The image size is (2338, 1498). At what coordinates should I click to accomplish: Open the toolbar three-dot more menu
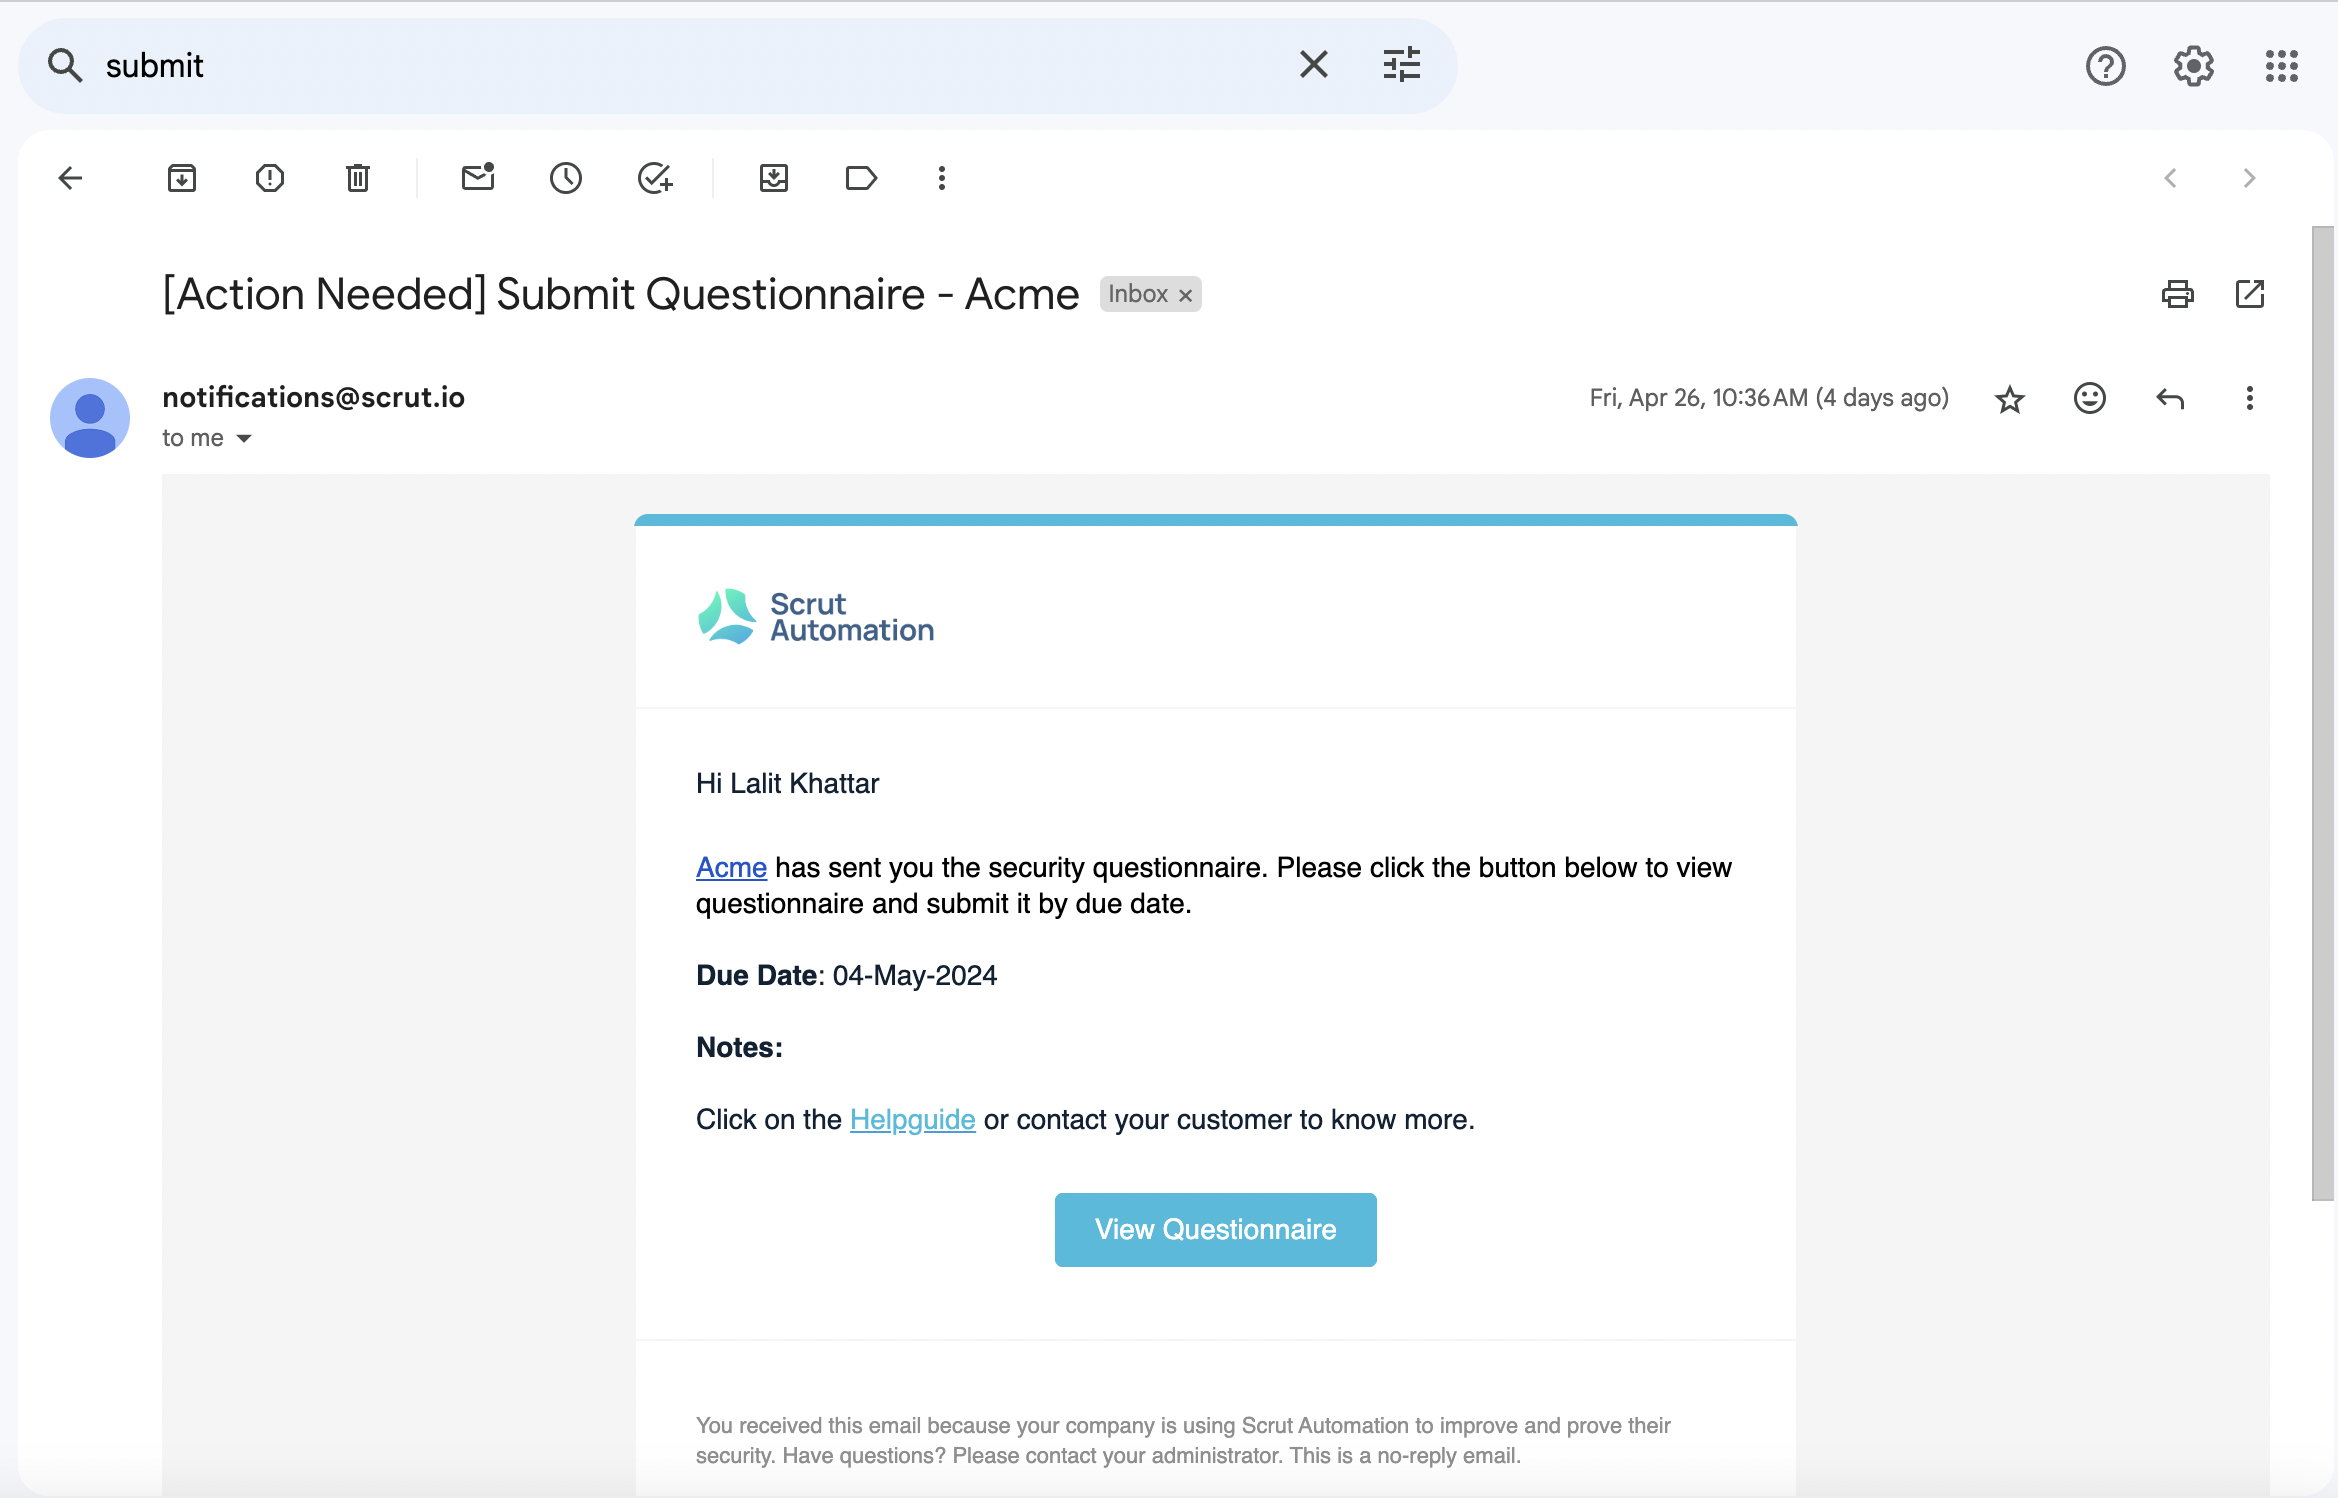(942, 178)
